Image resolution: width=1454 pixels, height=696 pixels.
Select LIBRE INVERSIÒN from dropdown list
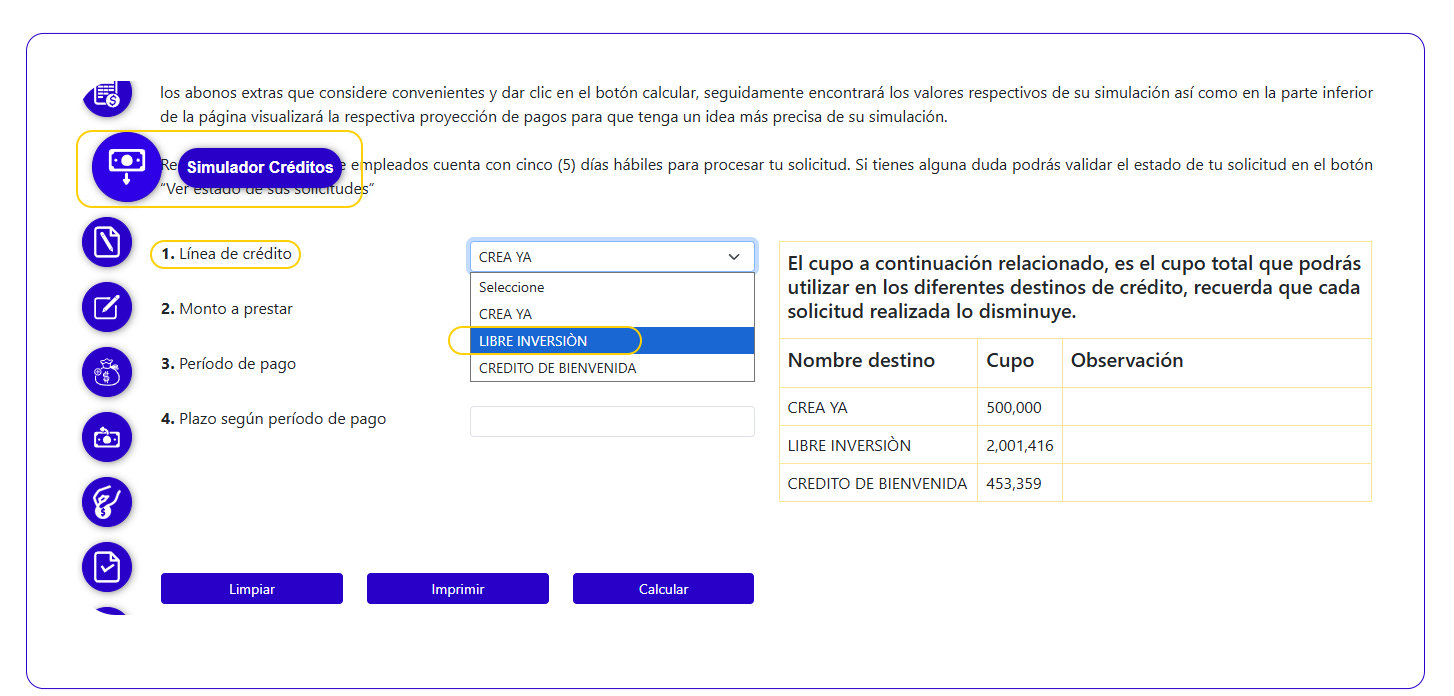[611, 341]
